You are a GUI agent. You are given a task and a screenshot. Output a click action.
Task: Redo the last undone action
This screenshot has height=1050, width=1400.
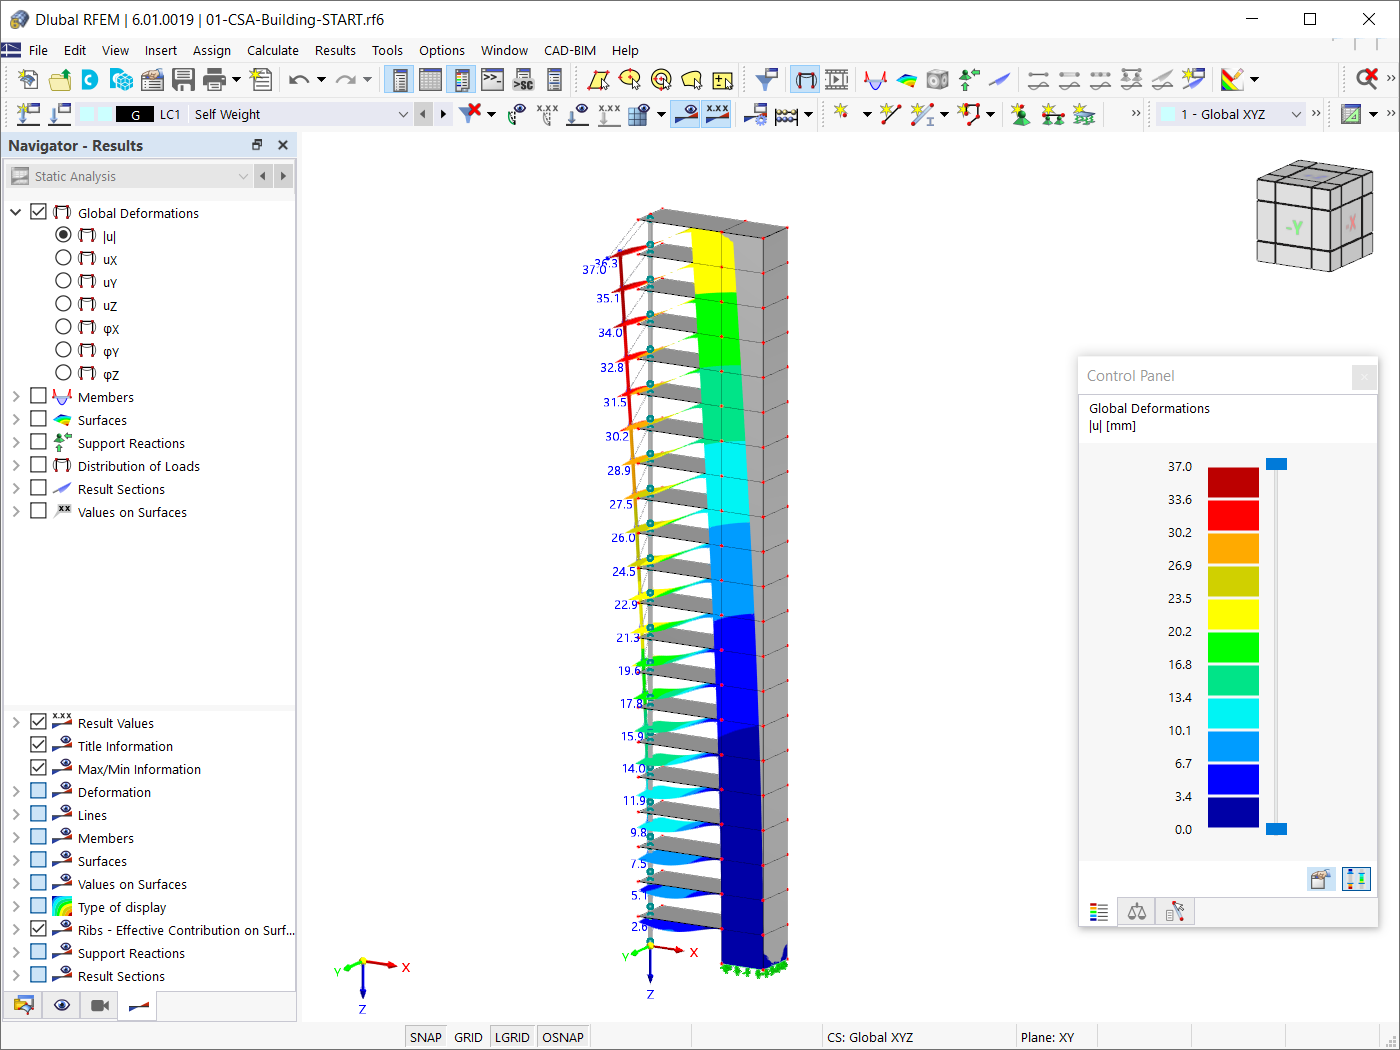tap(346, 80)
